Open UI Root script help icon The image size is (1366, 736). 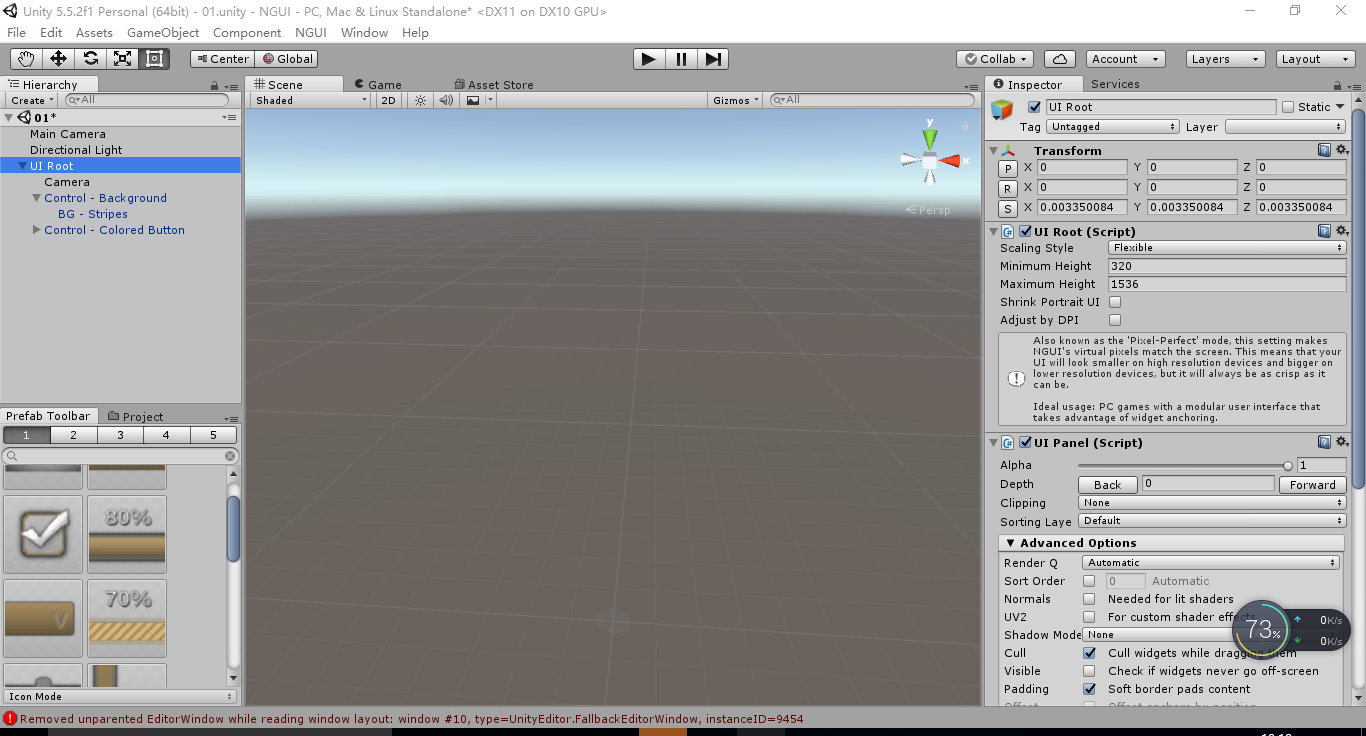[x=1324, y=231]
